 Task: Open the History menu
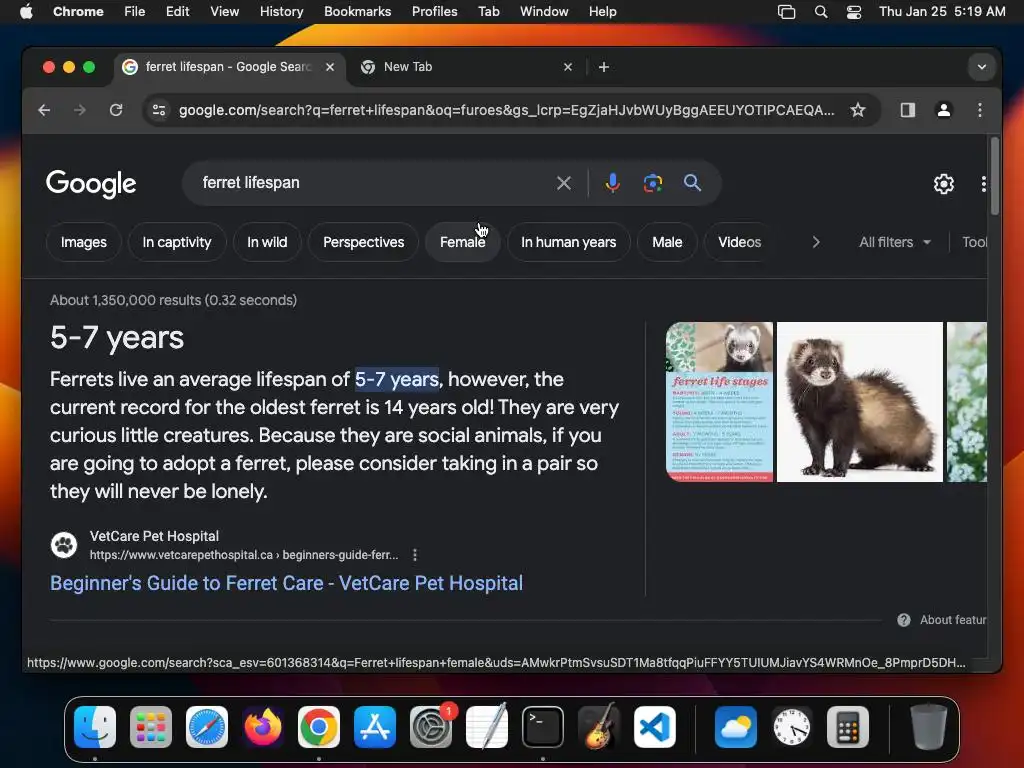[281, 12]
